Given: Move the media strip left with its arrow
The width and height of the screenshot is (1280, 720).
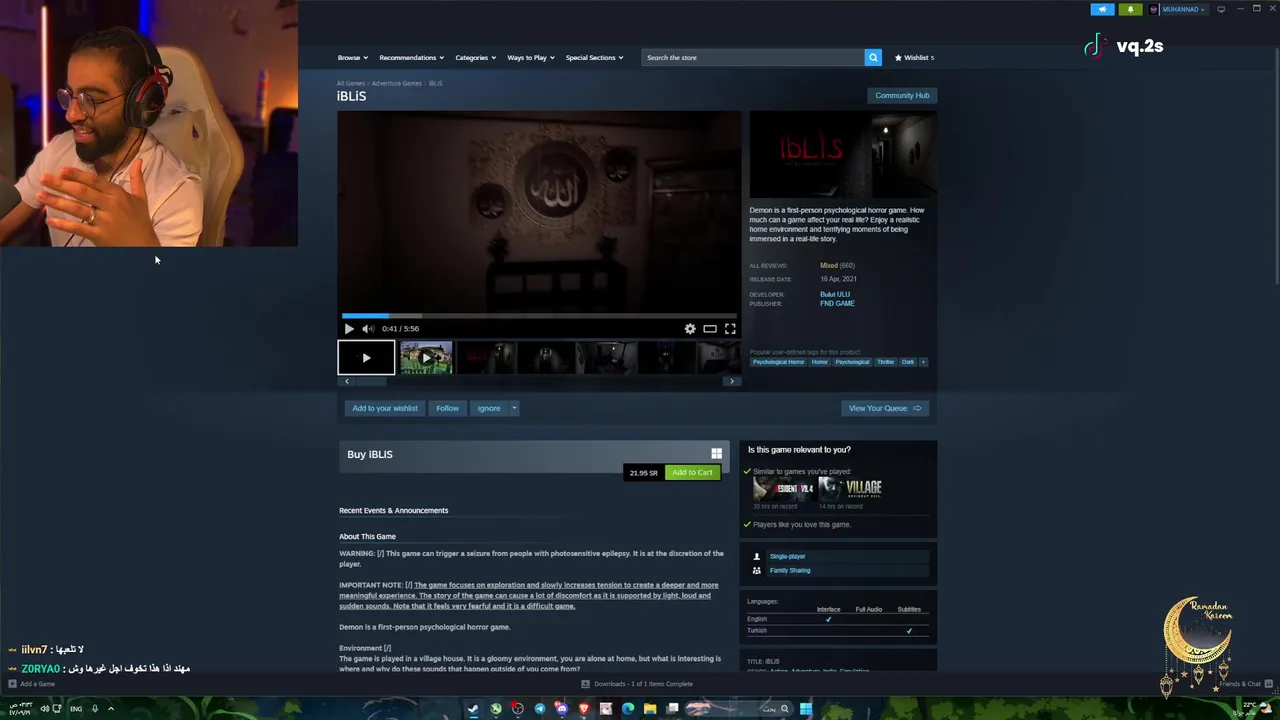Looking at the screenshot, I should [x=347, y=381].
